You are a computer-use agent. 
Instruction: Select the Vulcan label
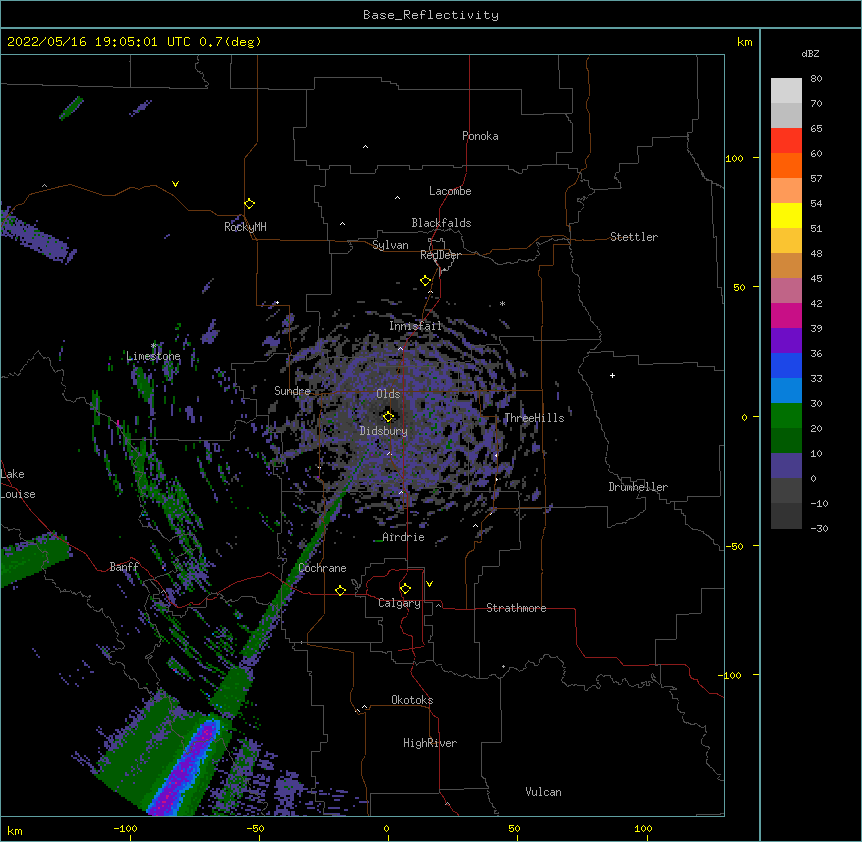point(543,792)
